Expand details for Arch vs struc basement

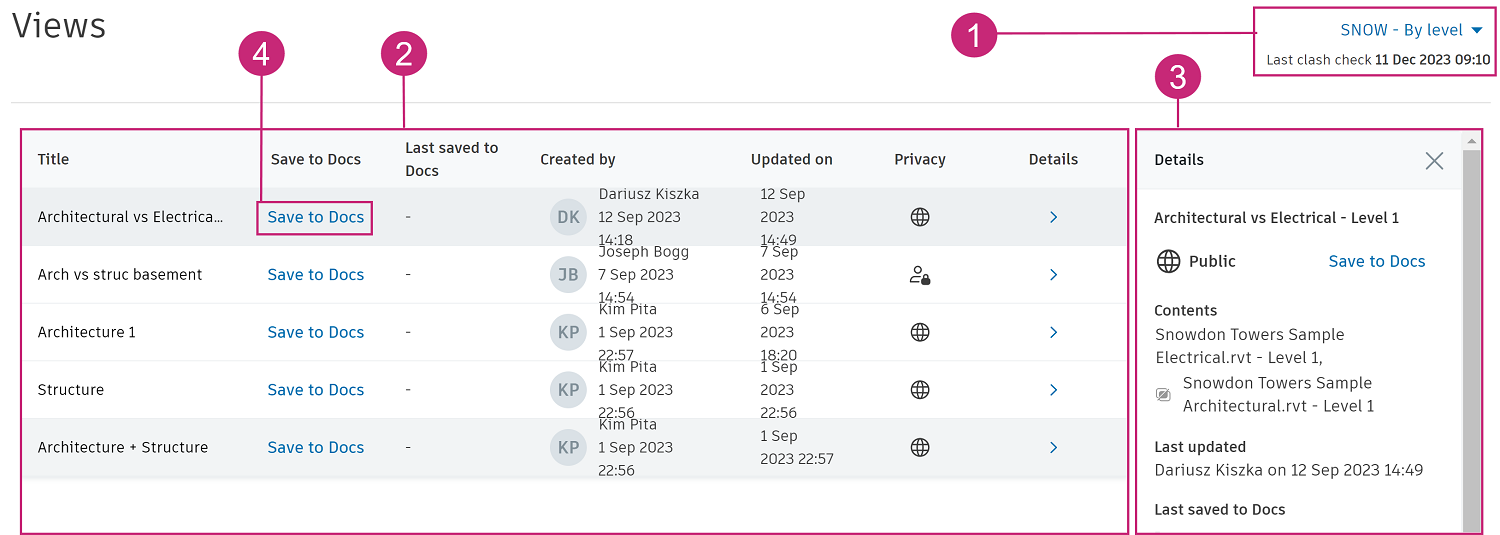[1053, 275]
